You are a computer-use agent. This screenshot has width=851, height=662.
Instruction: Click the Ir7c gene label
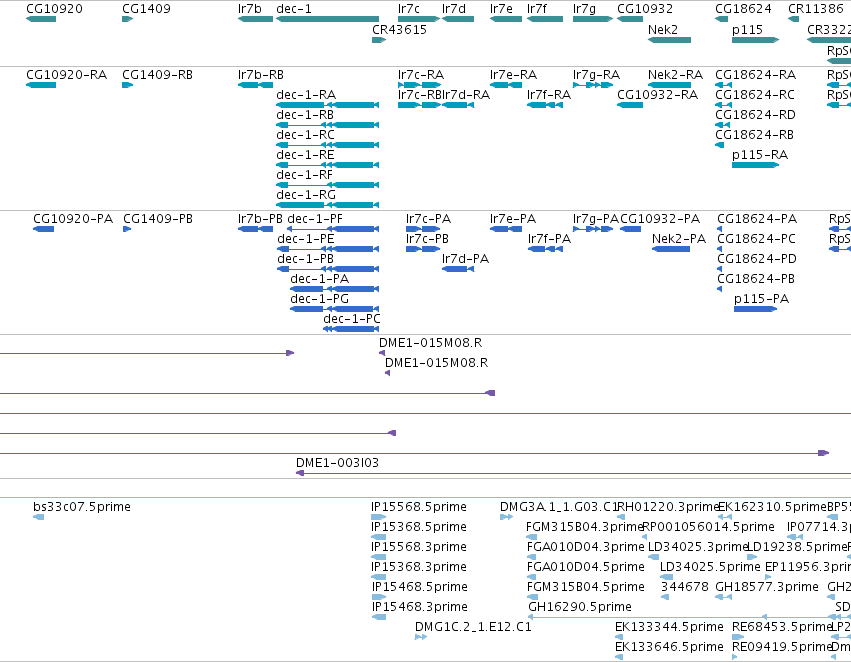click(409, 9)
